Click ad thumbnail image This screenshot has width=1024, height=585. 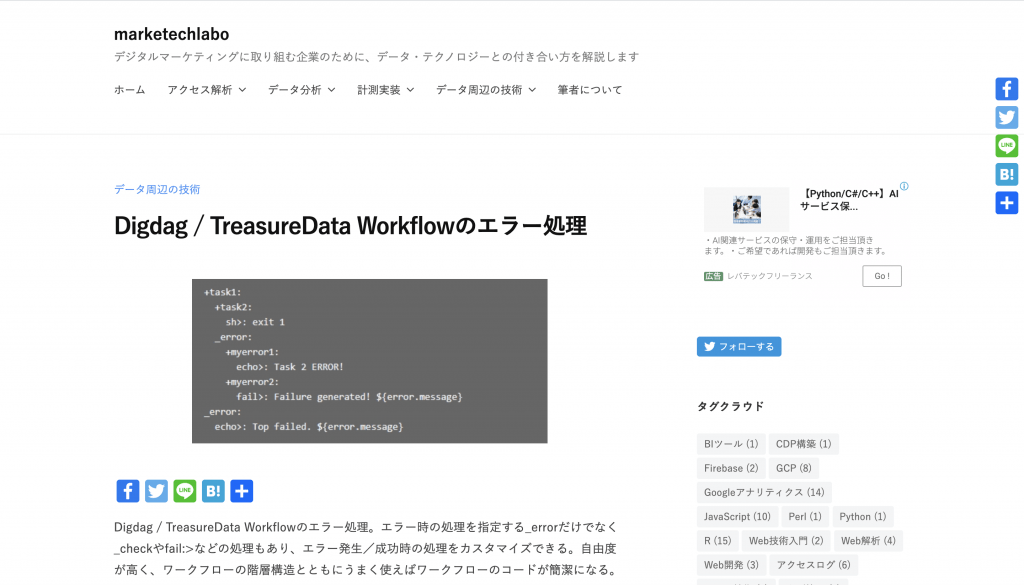coord(746,210)
